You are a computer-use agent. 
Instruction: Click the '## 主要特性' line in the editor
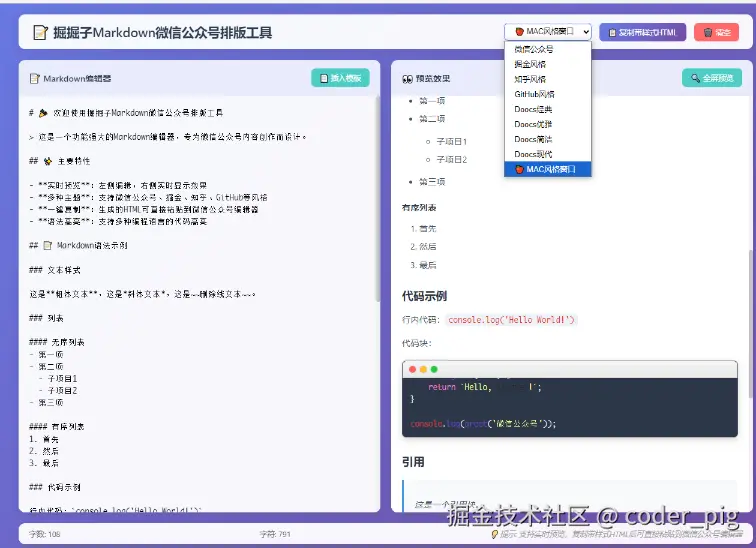[x=59, y=161]
